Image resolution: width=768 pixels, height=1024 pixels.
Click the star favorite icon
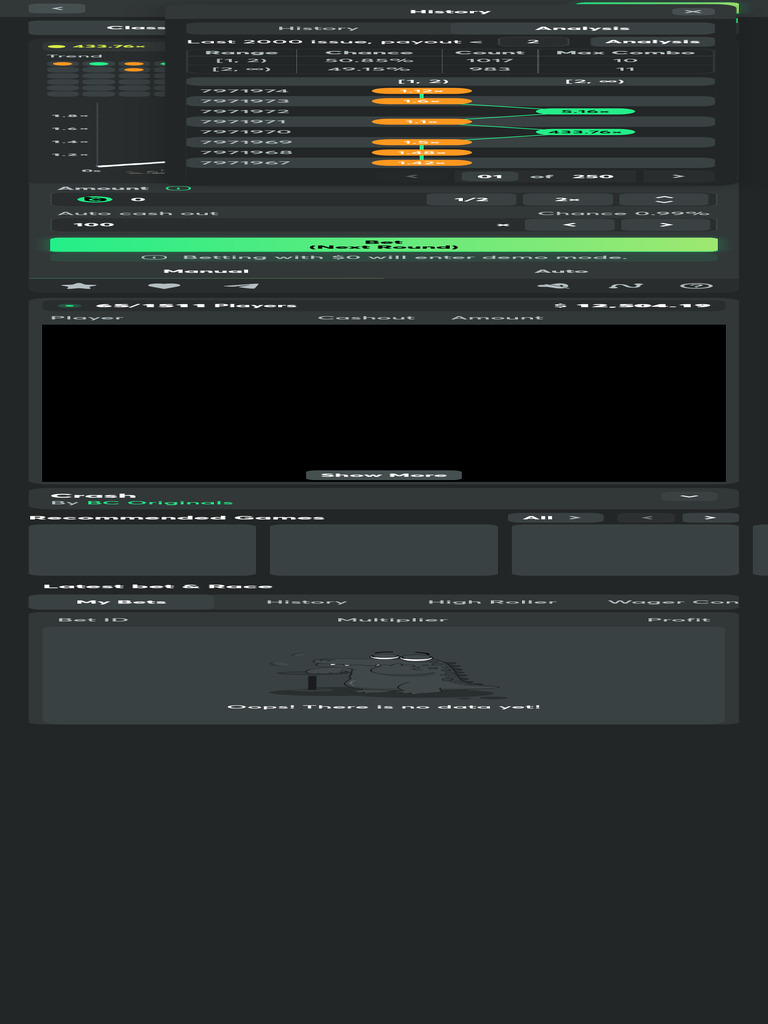tap(79, 286)
